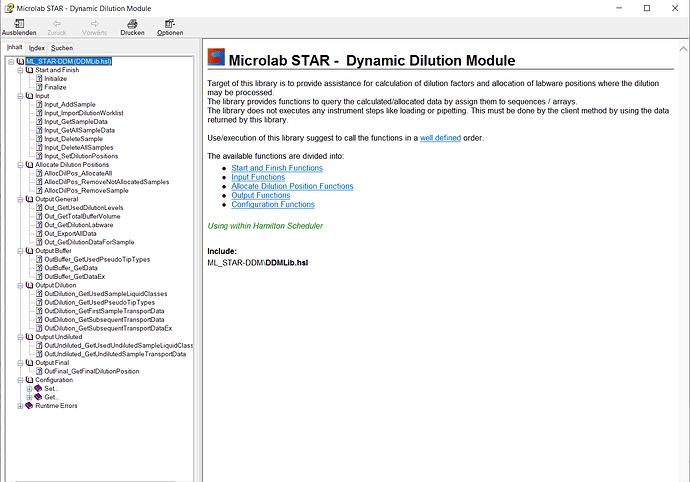Collapse the Input branch expander
690x482 pixels.
20,96
